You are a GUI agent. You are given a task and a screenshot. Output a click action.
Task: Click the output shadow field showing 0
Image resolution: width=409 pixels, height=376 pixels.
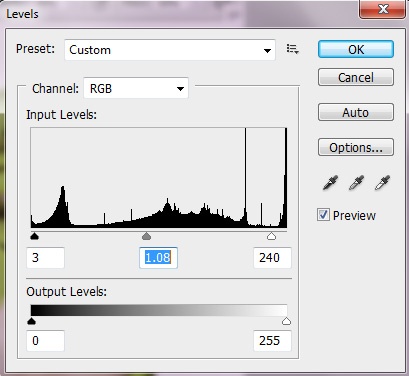point(45,341)
